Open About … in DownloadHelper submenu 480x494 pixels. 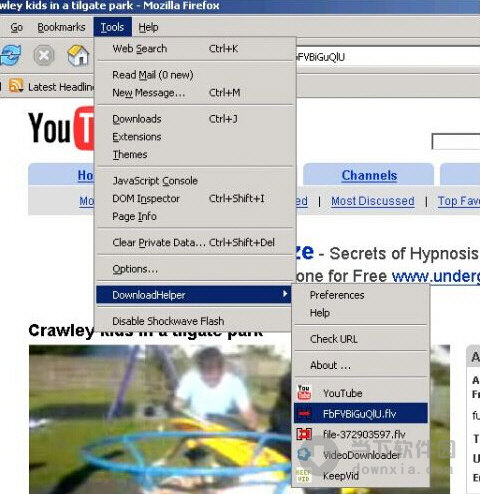point(361,365)
